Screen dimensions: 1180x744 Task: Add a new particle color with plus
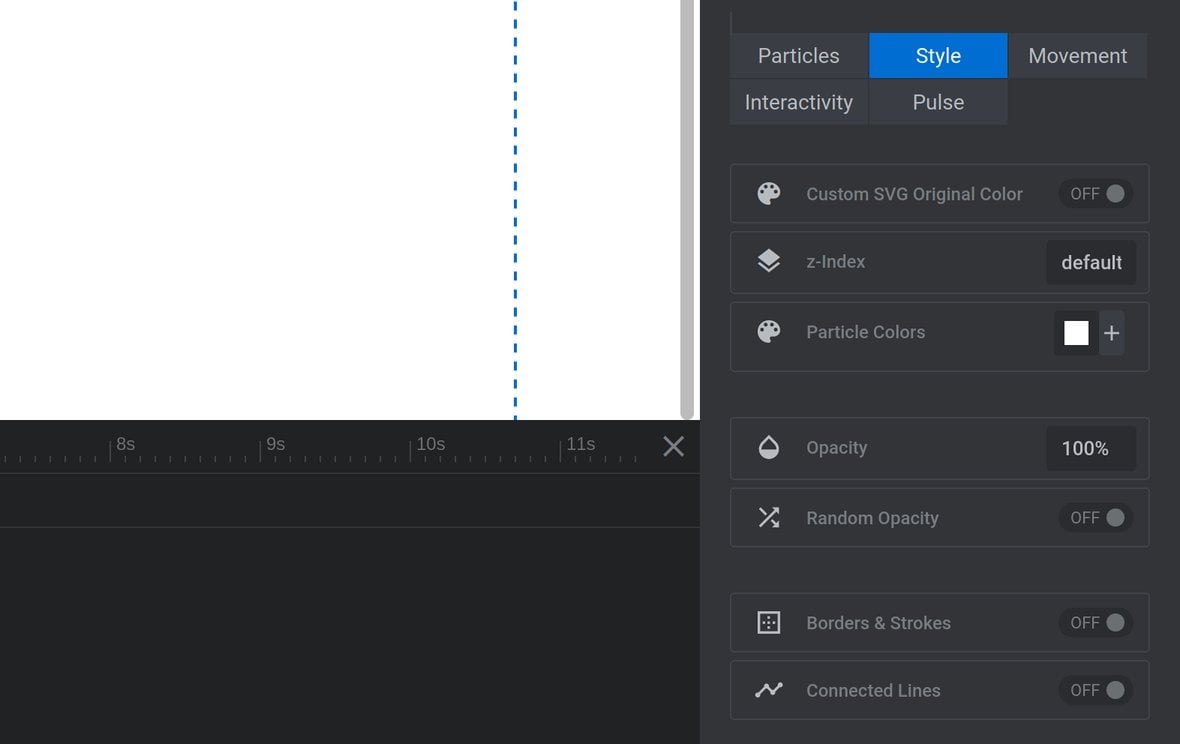click(x=1112, y=333)
